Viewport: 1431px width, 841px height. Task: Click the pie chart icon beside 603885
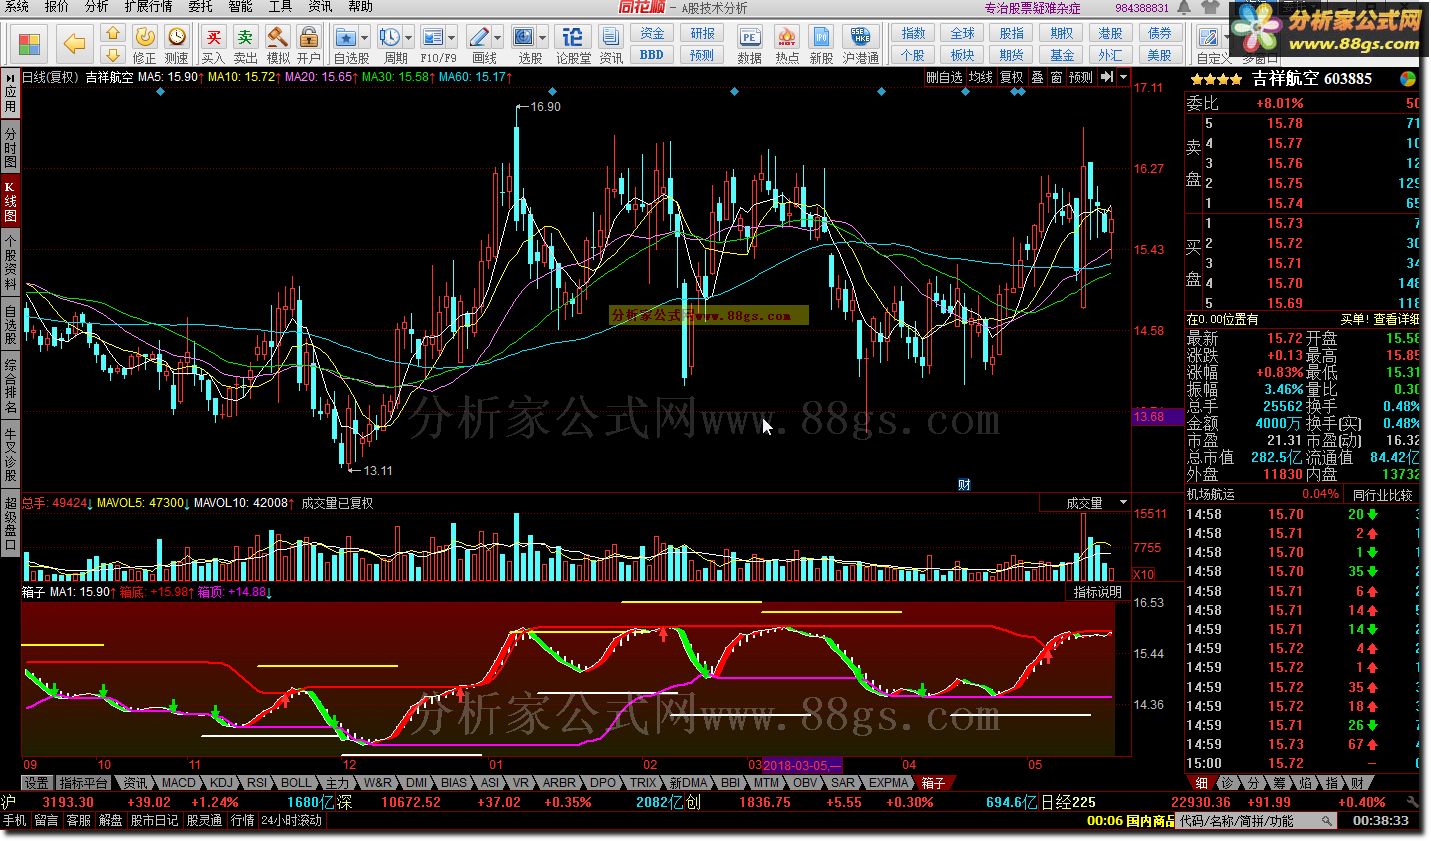click(x=1408, y=78)
